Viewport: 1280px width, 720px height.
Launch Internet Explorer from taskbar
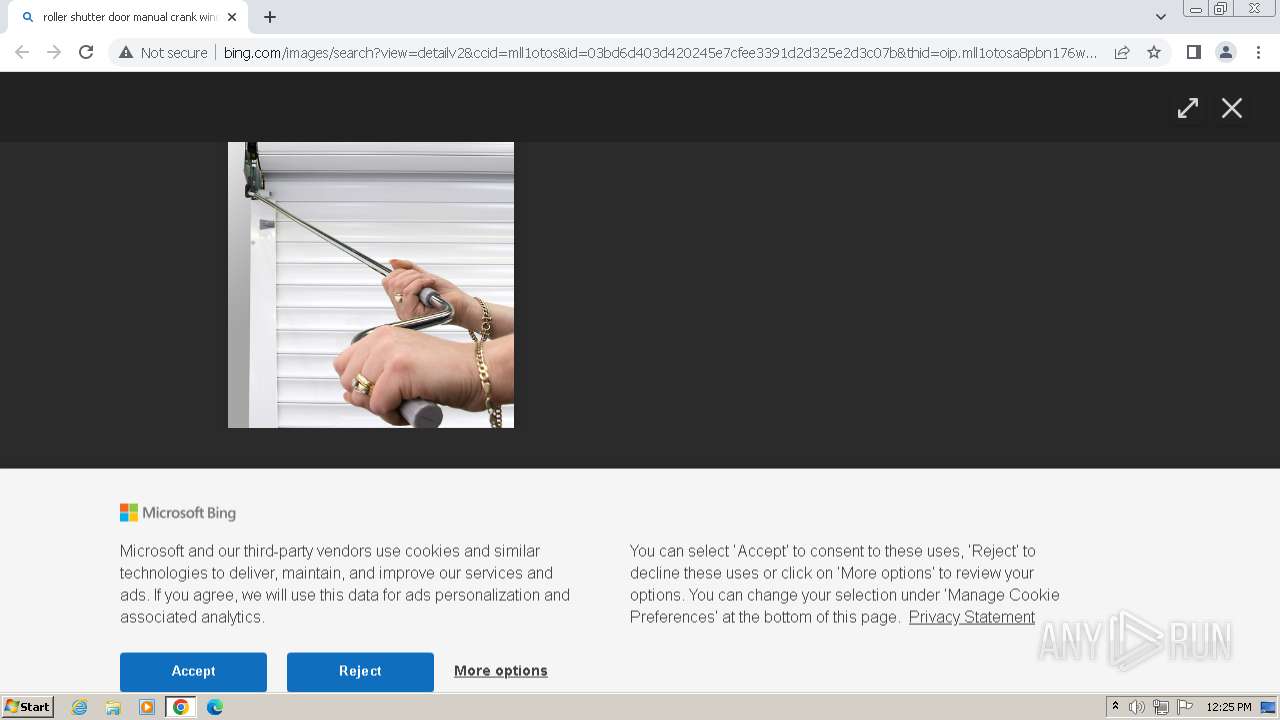(80, 707)
